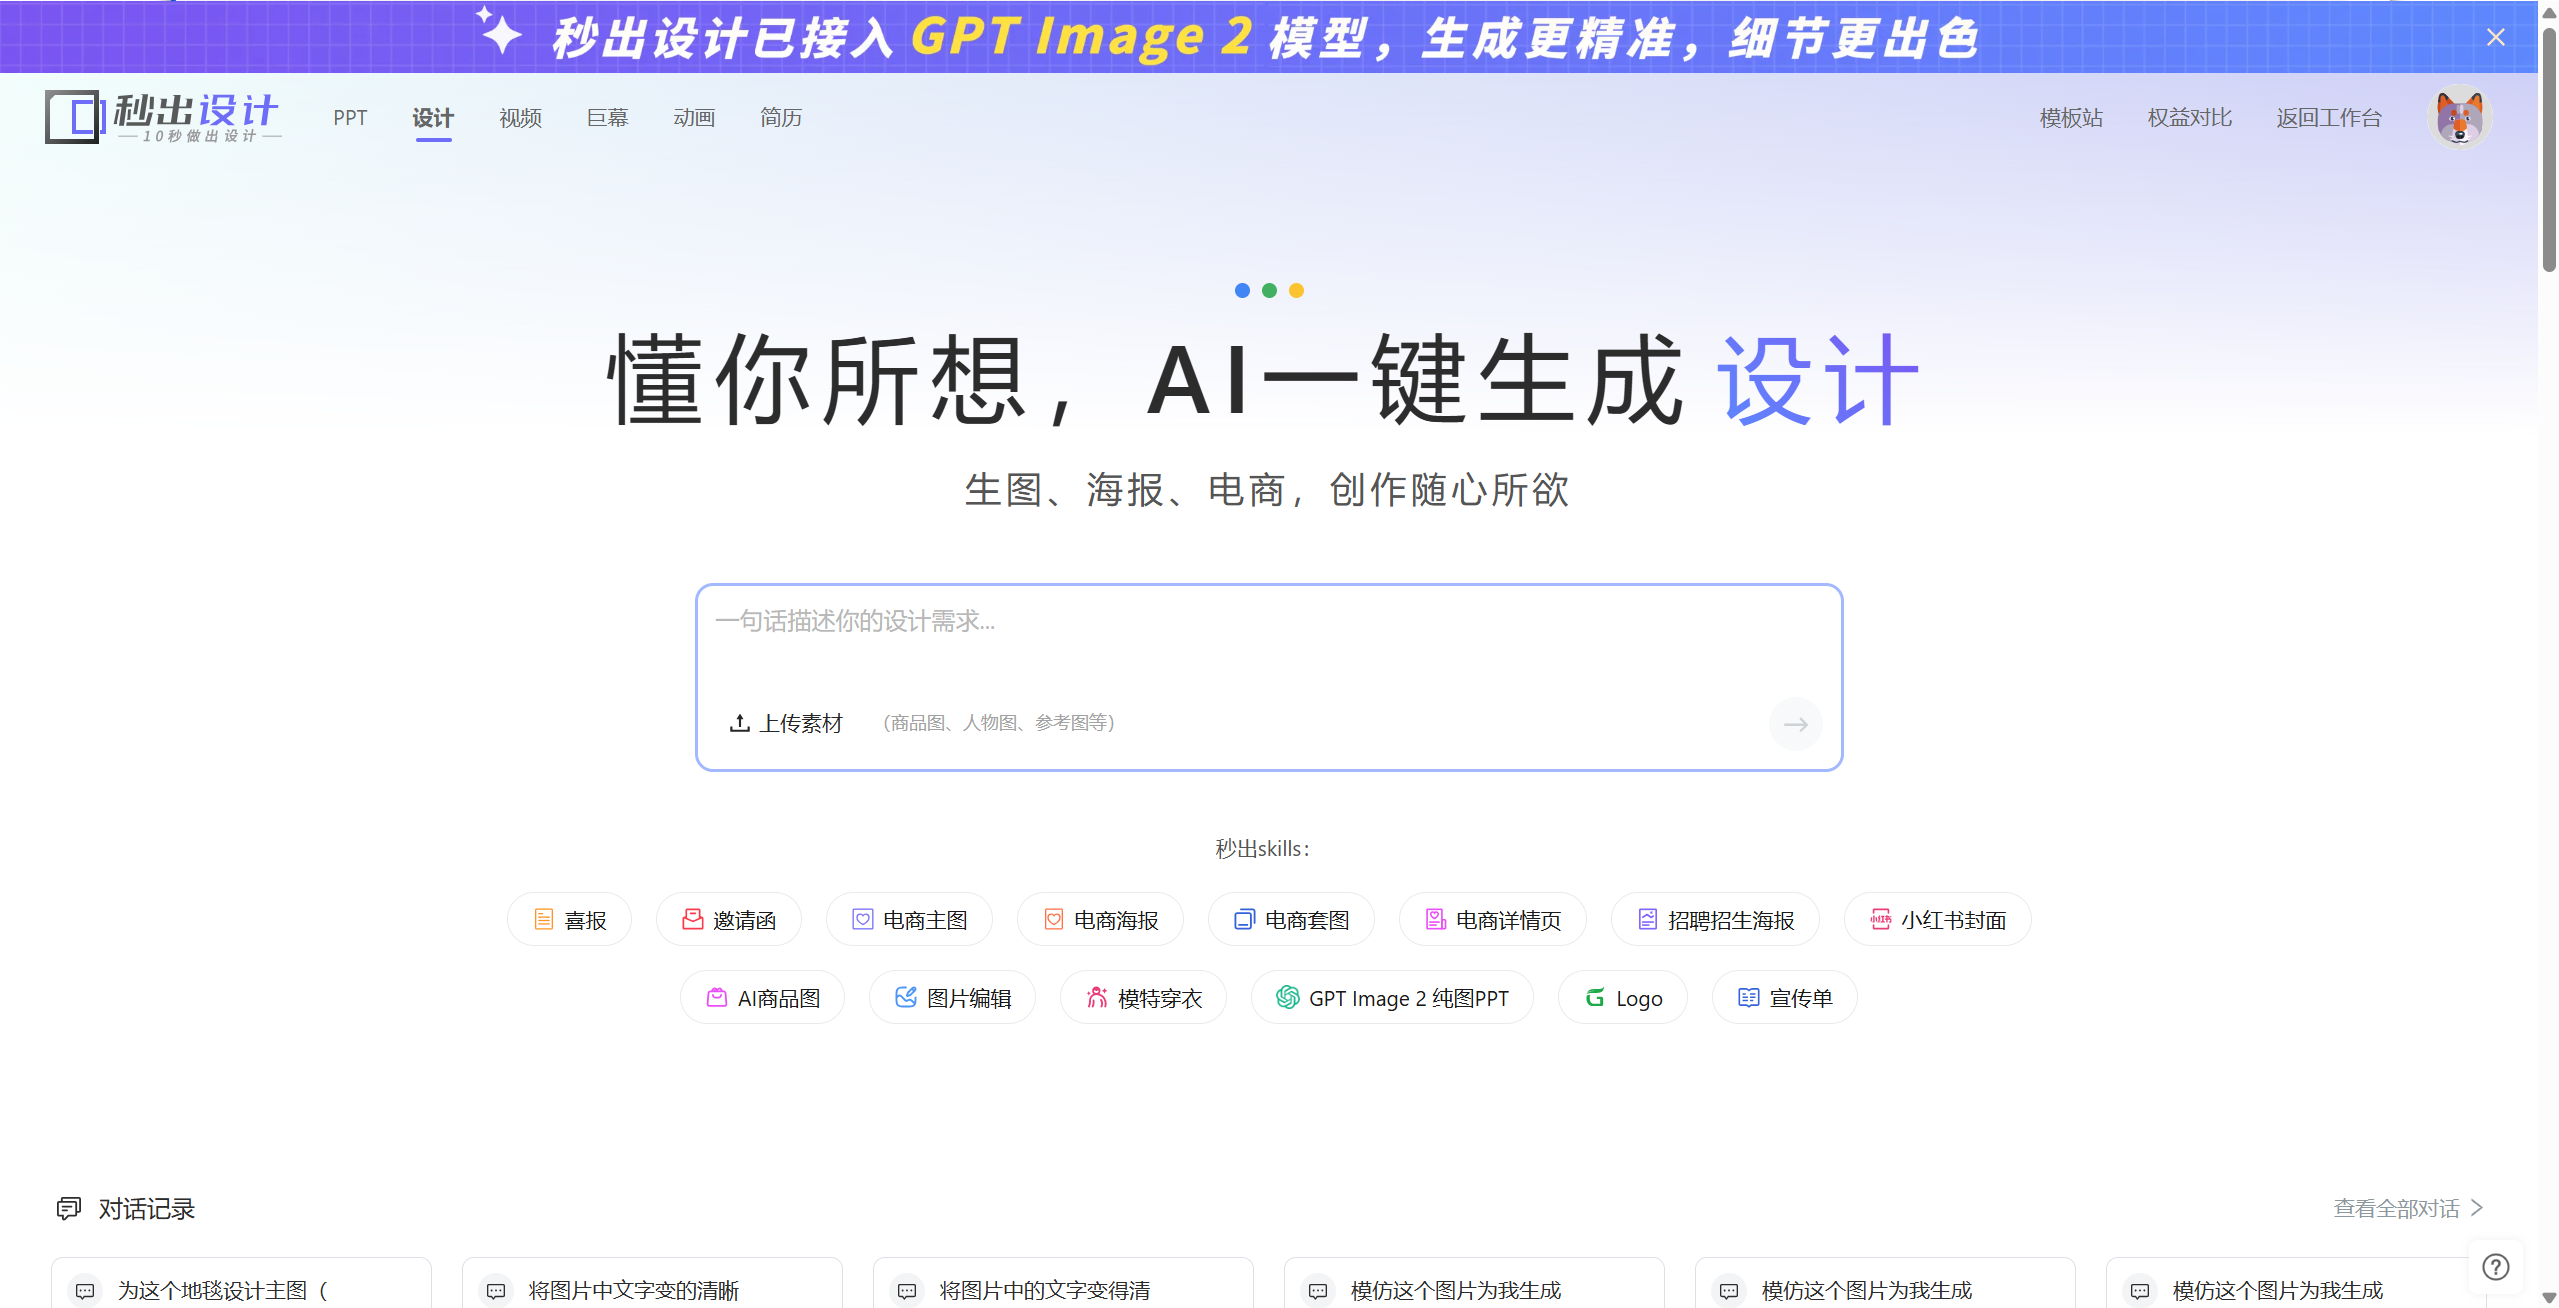Switch to the 设计 tab
2559x1308 pixels.
coord(433,118)
